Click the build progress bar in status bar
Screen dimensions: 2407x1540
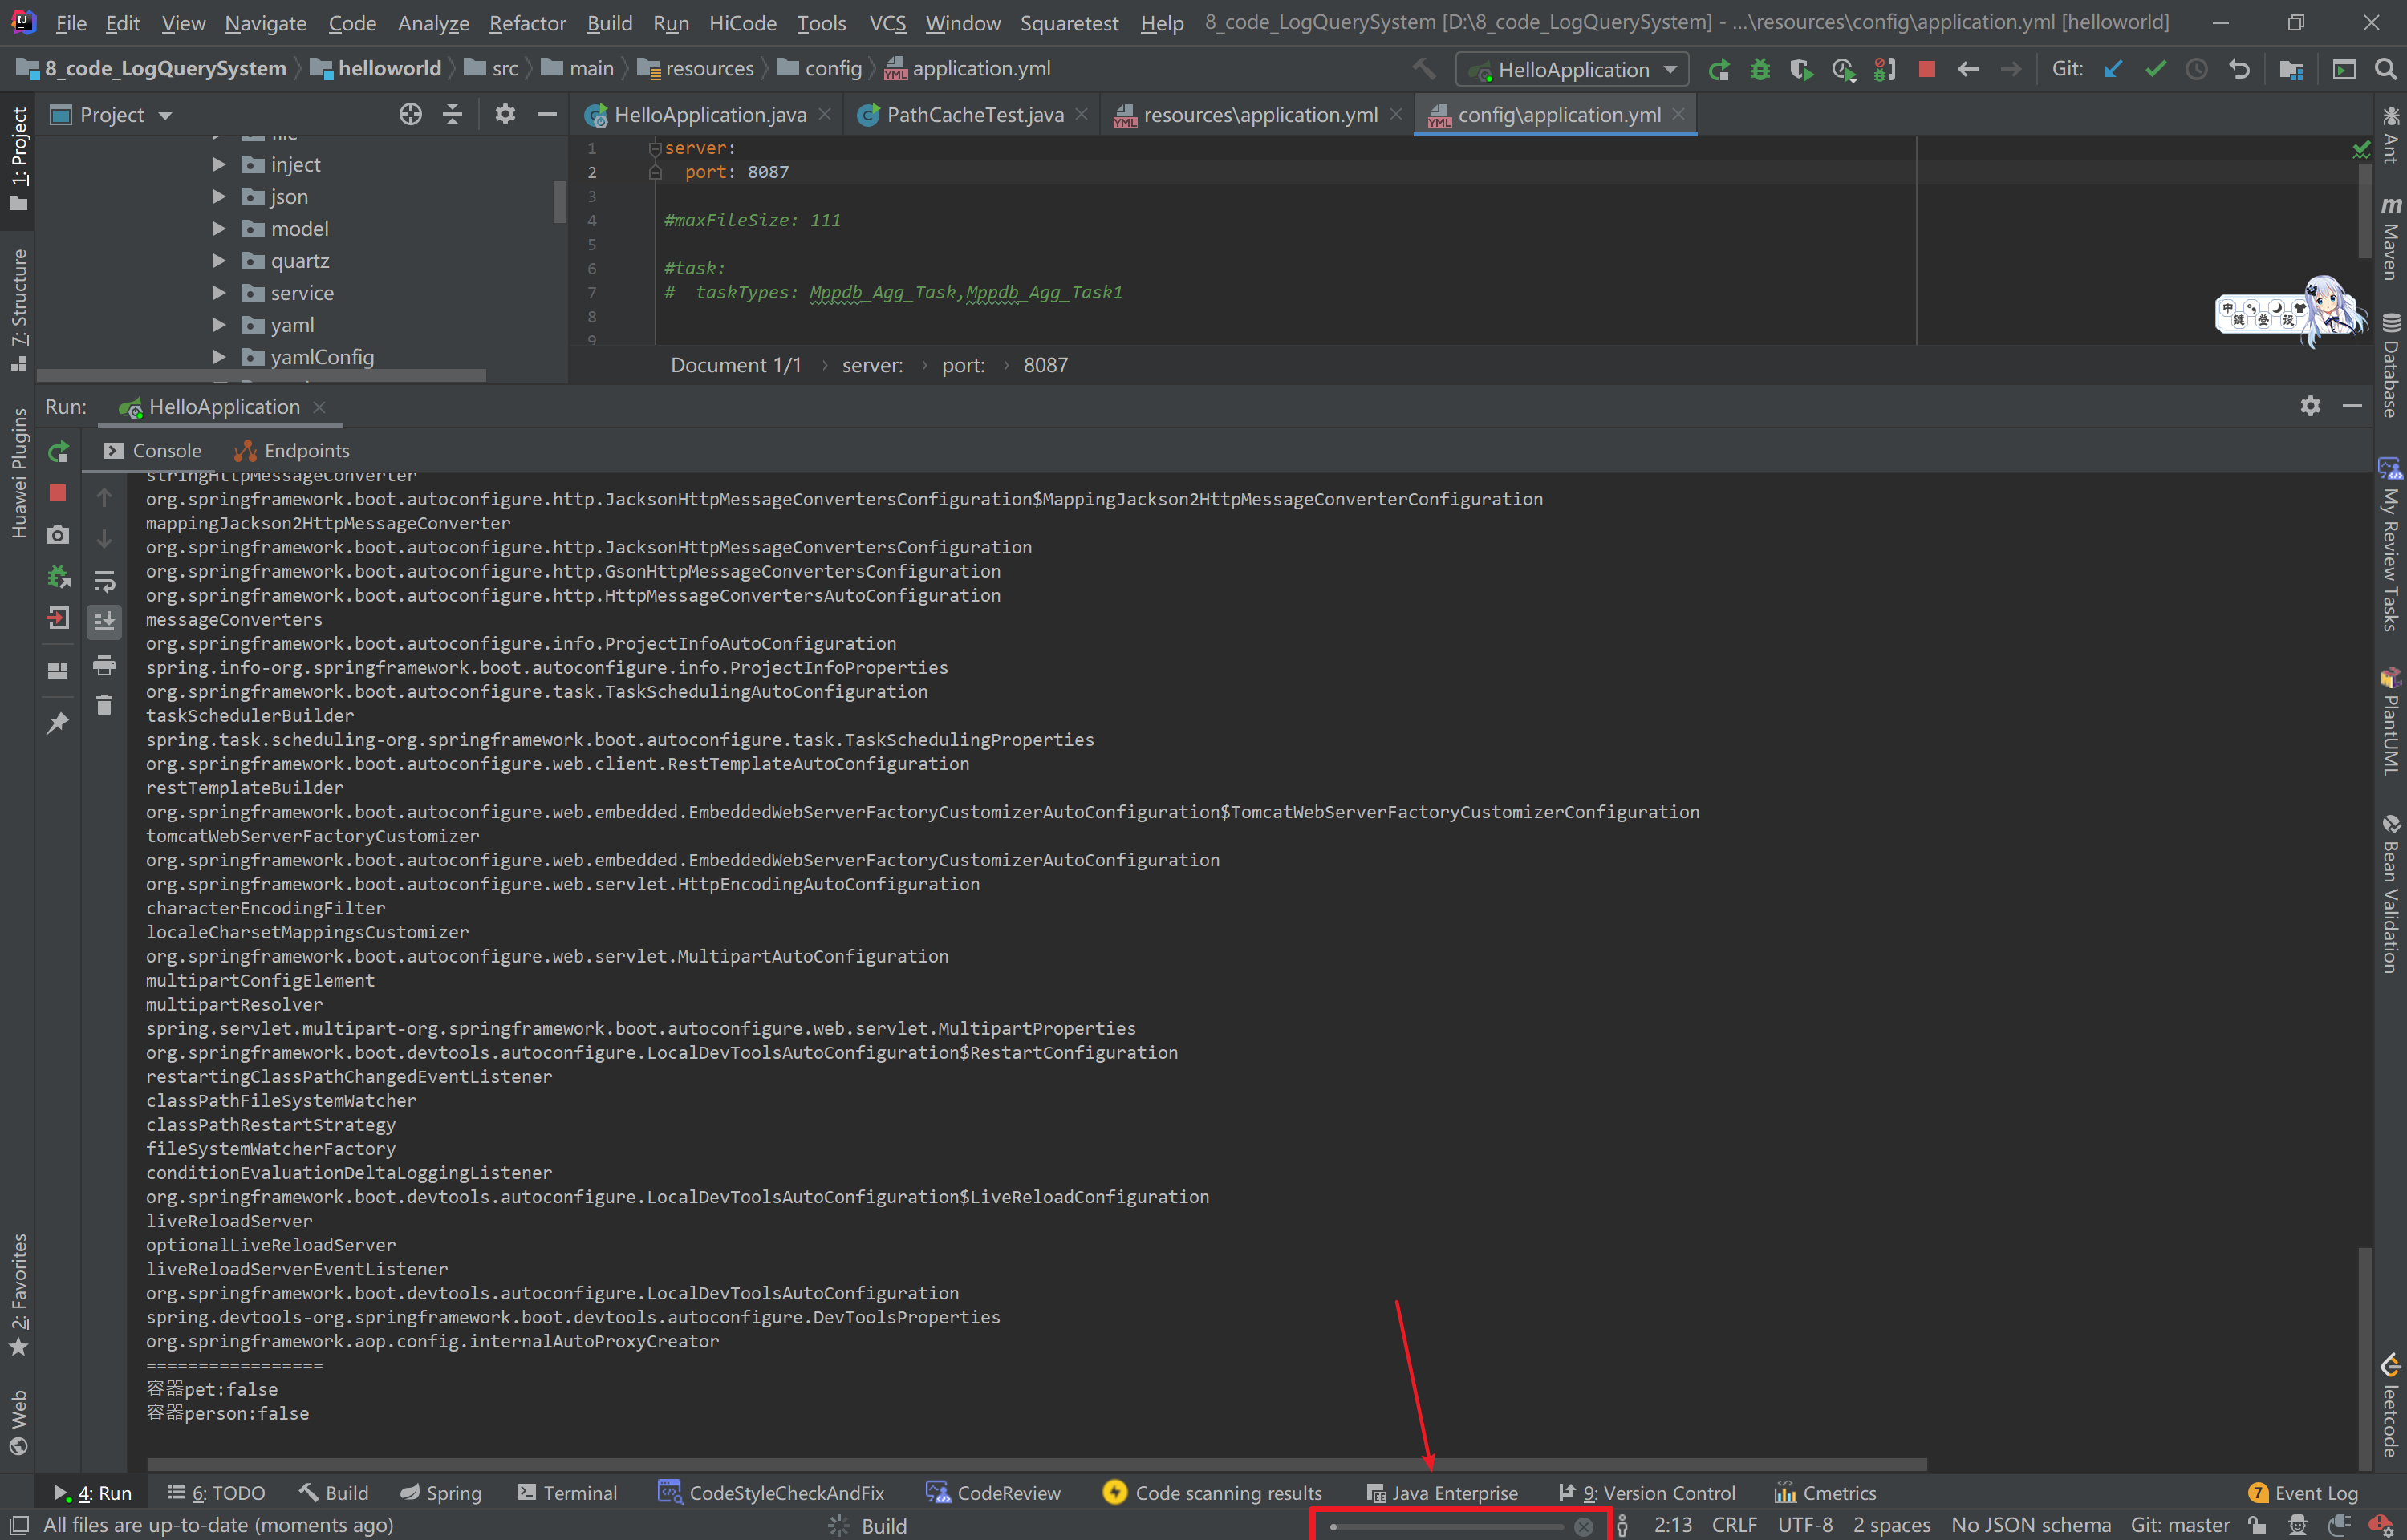1447,1527
